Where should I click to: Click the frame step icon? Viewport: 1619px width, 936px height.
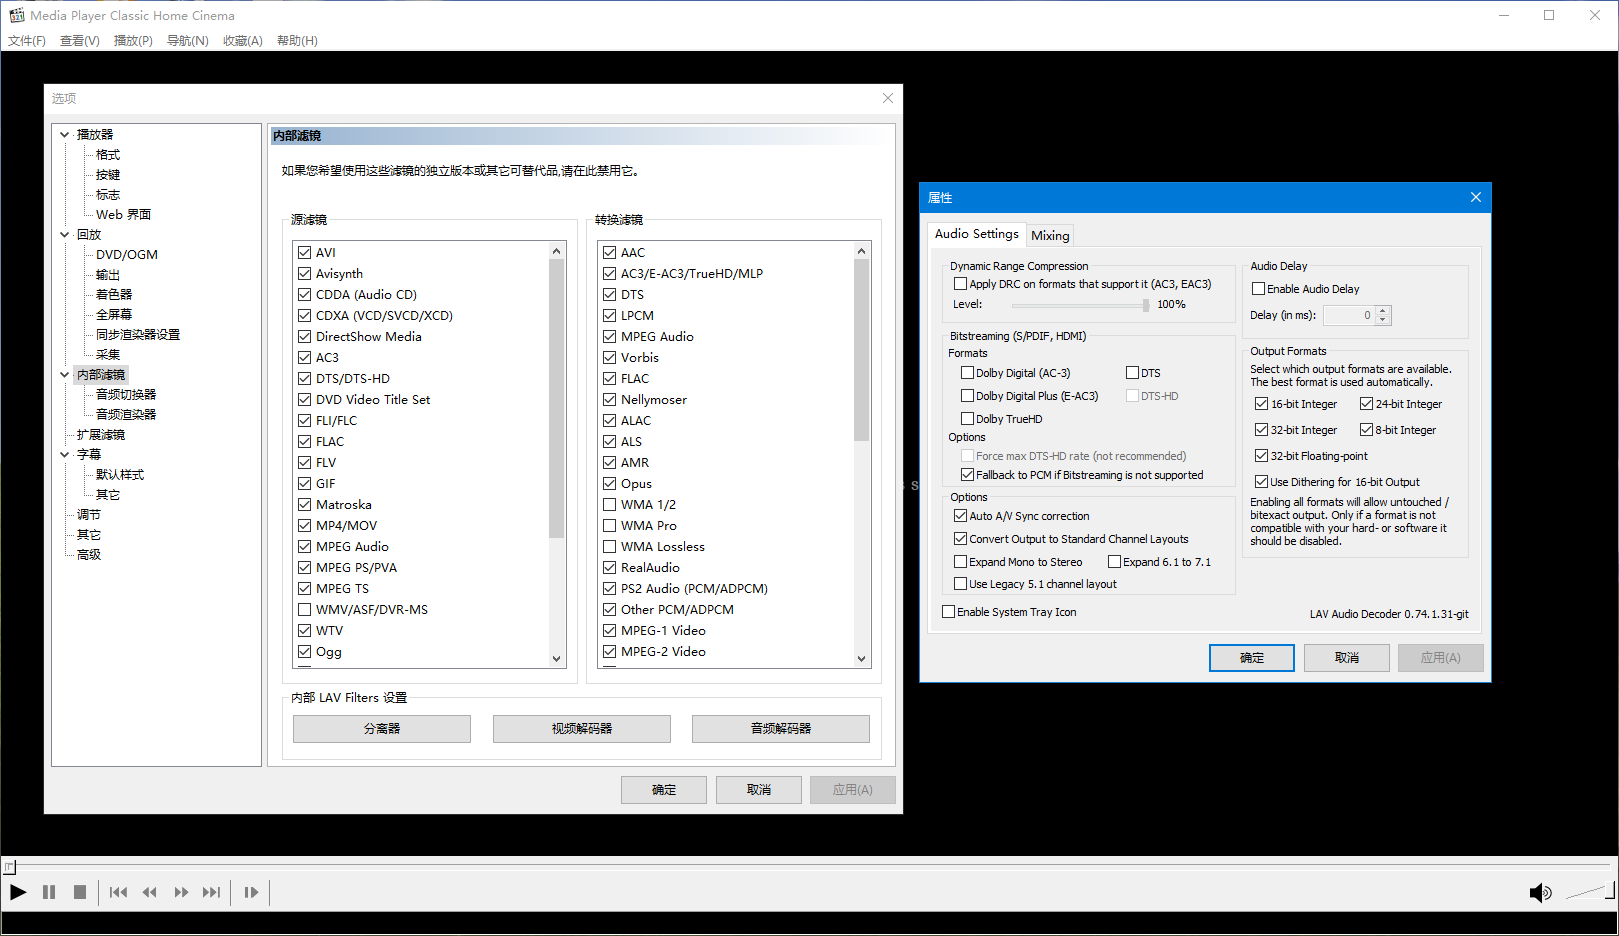pyautogui.click(x=251, y=892)
